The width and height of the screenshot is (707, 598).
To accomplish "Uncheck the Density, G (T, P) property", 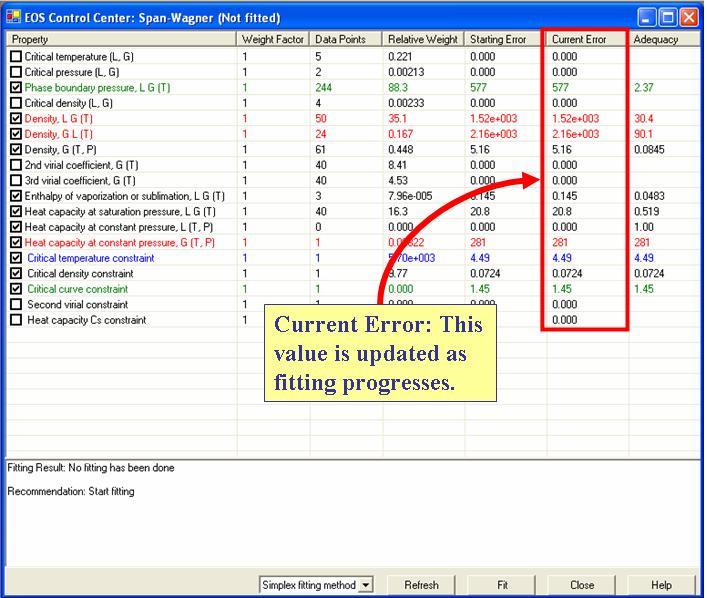I will click(15, 150).
